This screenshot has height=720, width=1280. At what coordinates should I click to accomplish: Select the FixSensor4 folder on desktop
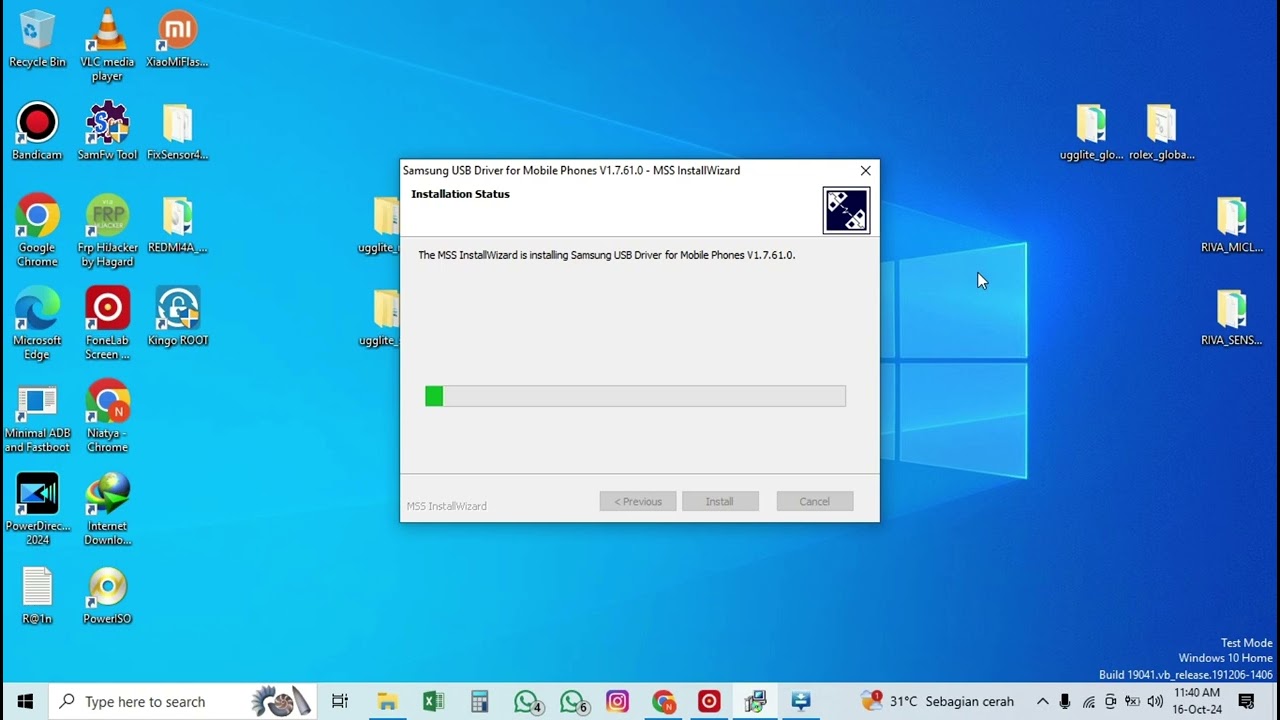[177, 131]
